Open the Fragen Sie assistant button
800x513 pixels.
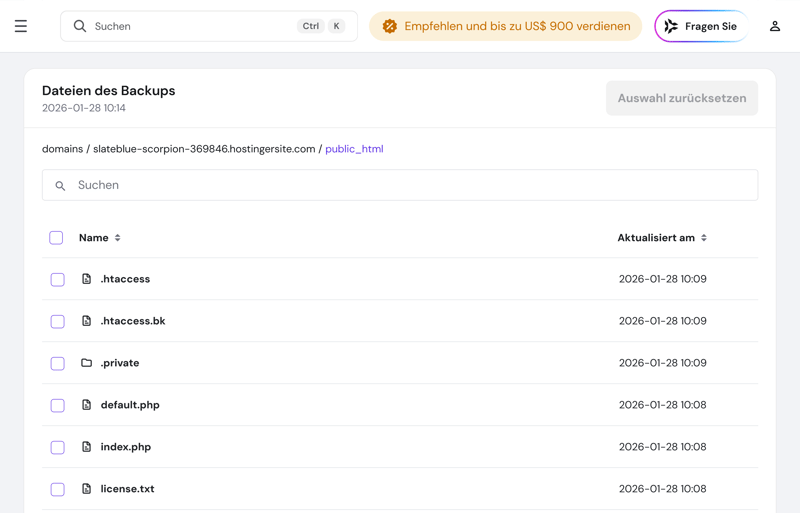701,26
